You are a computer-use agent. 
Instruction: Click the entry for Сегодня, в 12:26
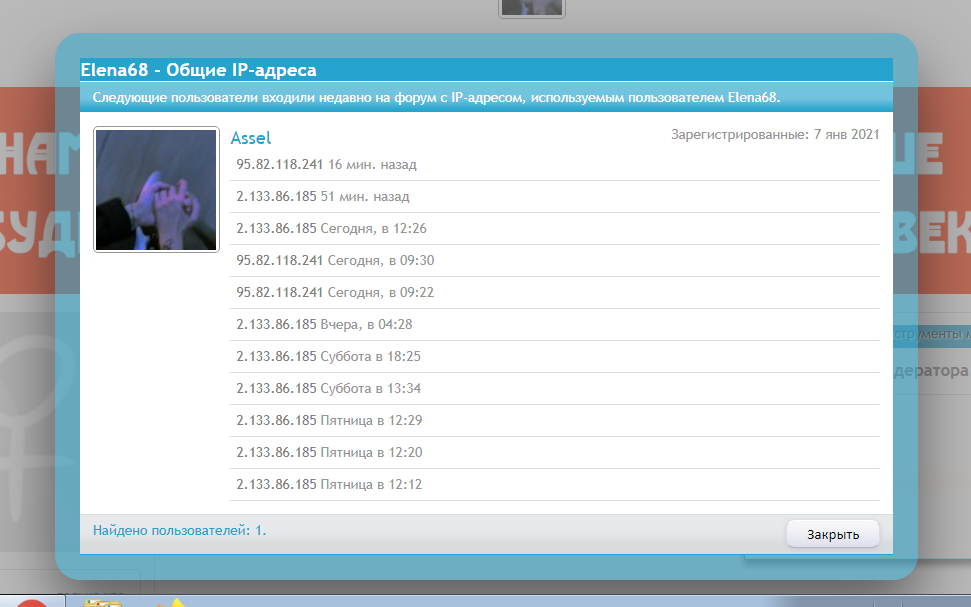point(331,228)
